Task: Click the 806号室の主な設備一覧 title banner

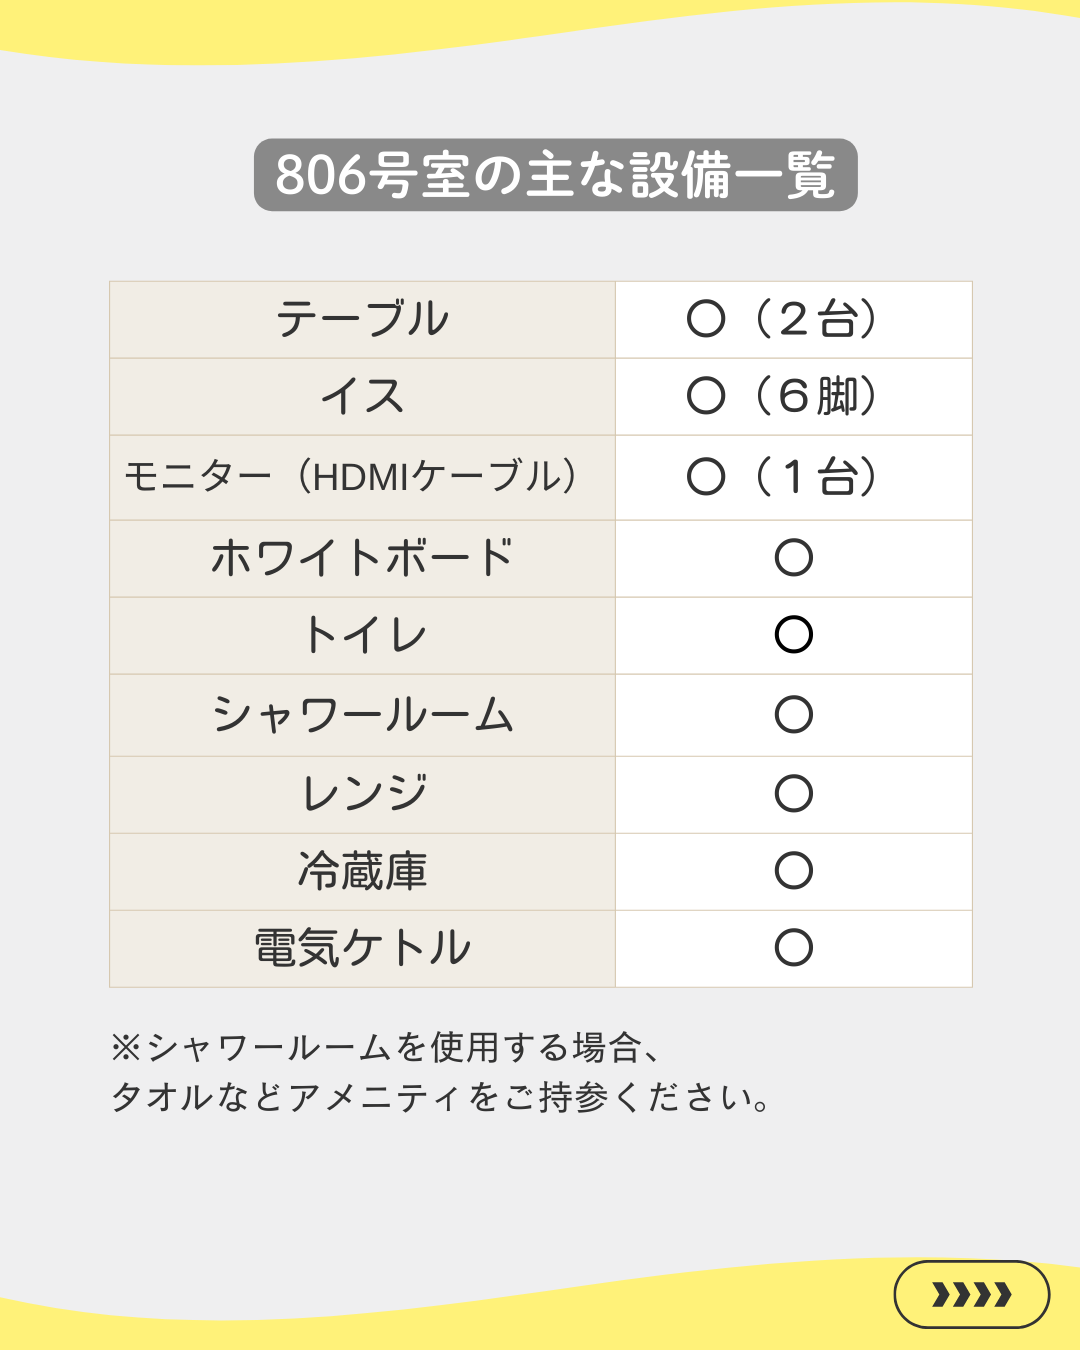Action: click(x=555, y=175)
